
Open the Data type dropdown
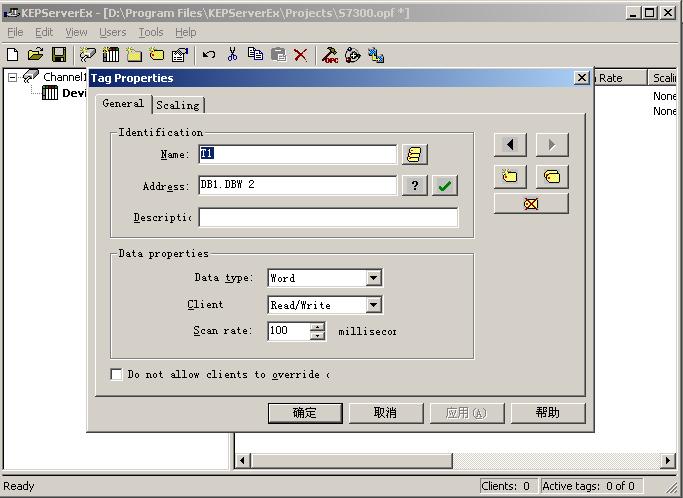(373, 278)
